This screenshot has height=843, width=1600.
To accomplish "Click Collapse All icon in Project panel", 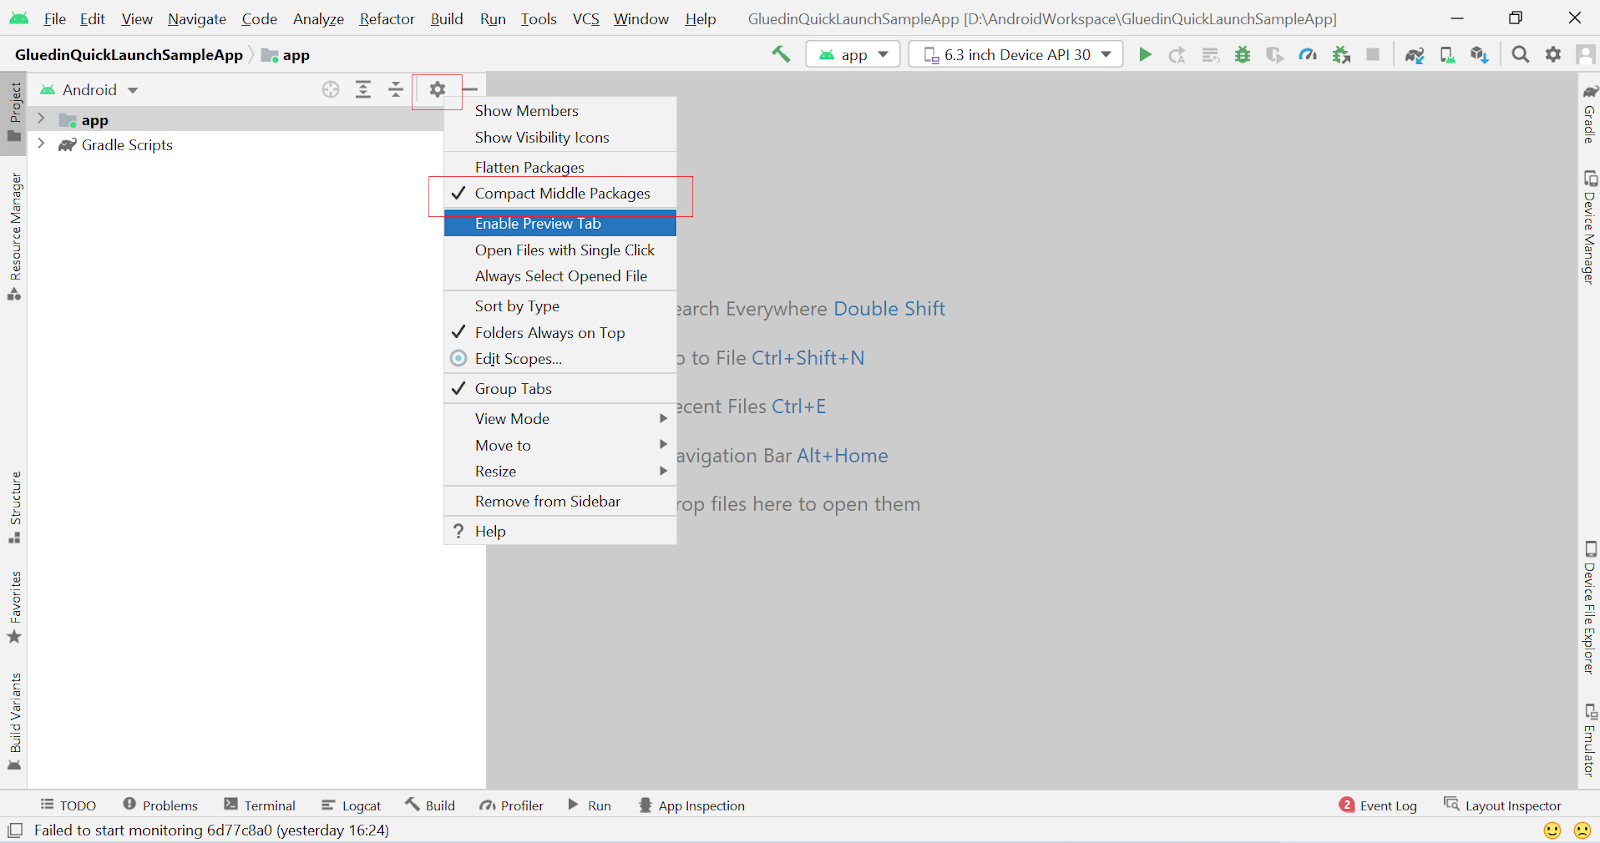I will (x=396, y=89).
